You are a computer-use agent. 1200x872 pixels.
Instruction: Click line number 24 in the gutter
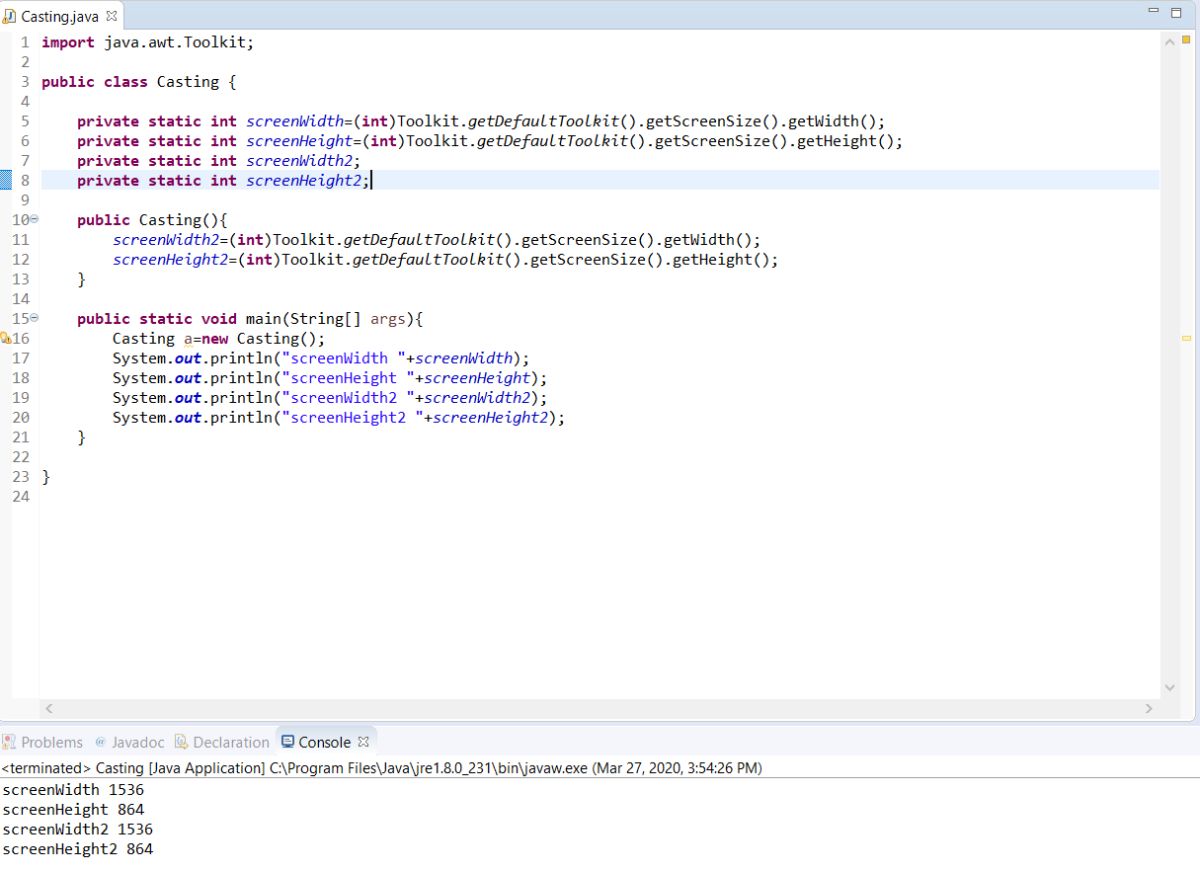pyautogui.click(x=21, y=497)
